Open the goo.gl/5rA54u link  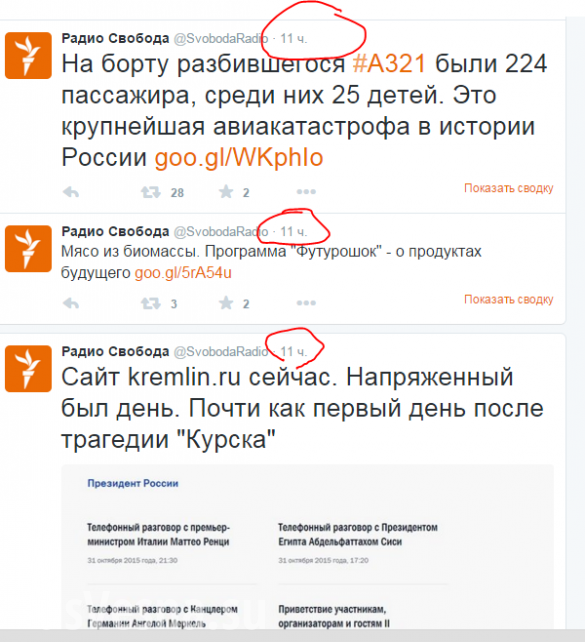click(183, 273)
